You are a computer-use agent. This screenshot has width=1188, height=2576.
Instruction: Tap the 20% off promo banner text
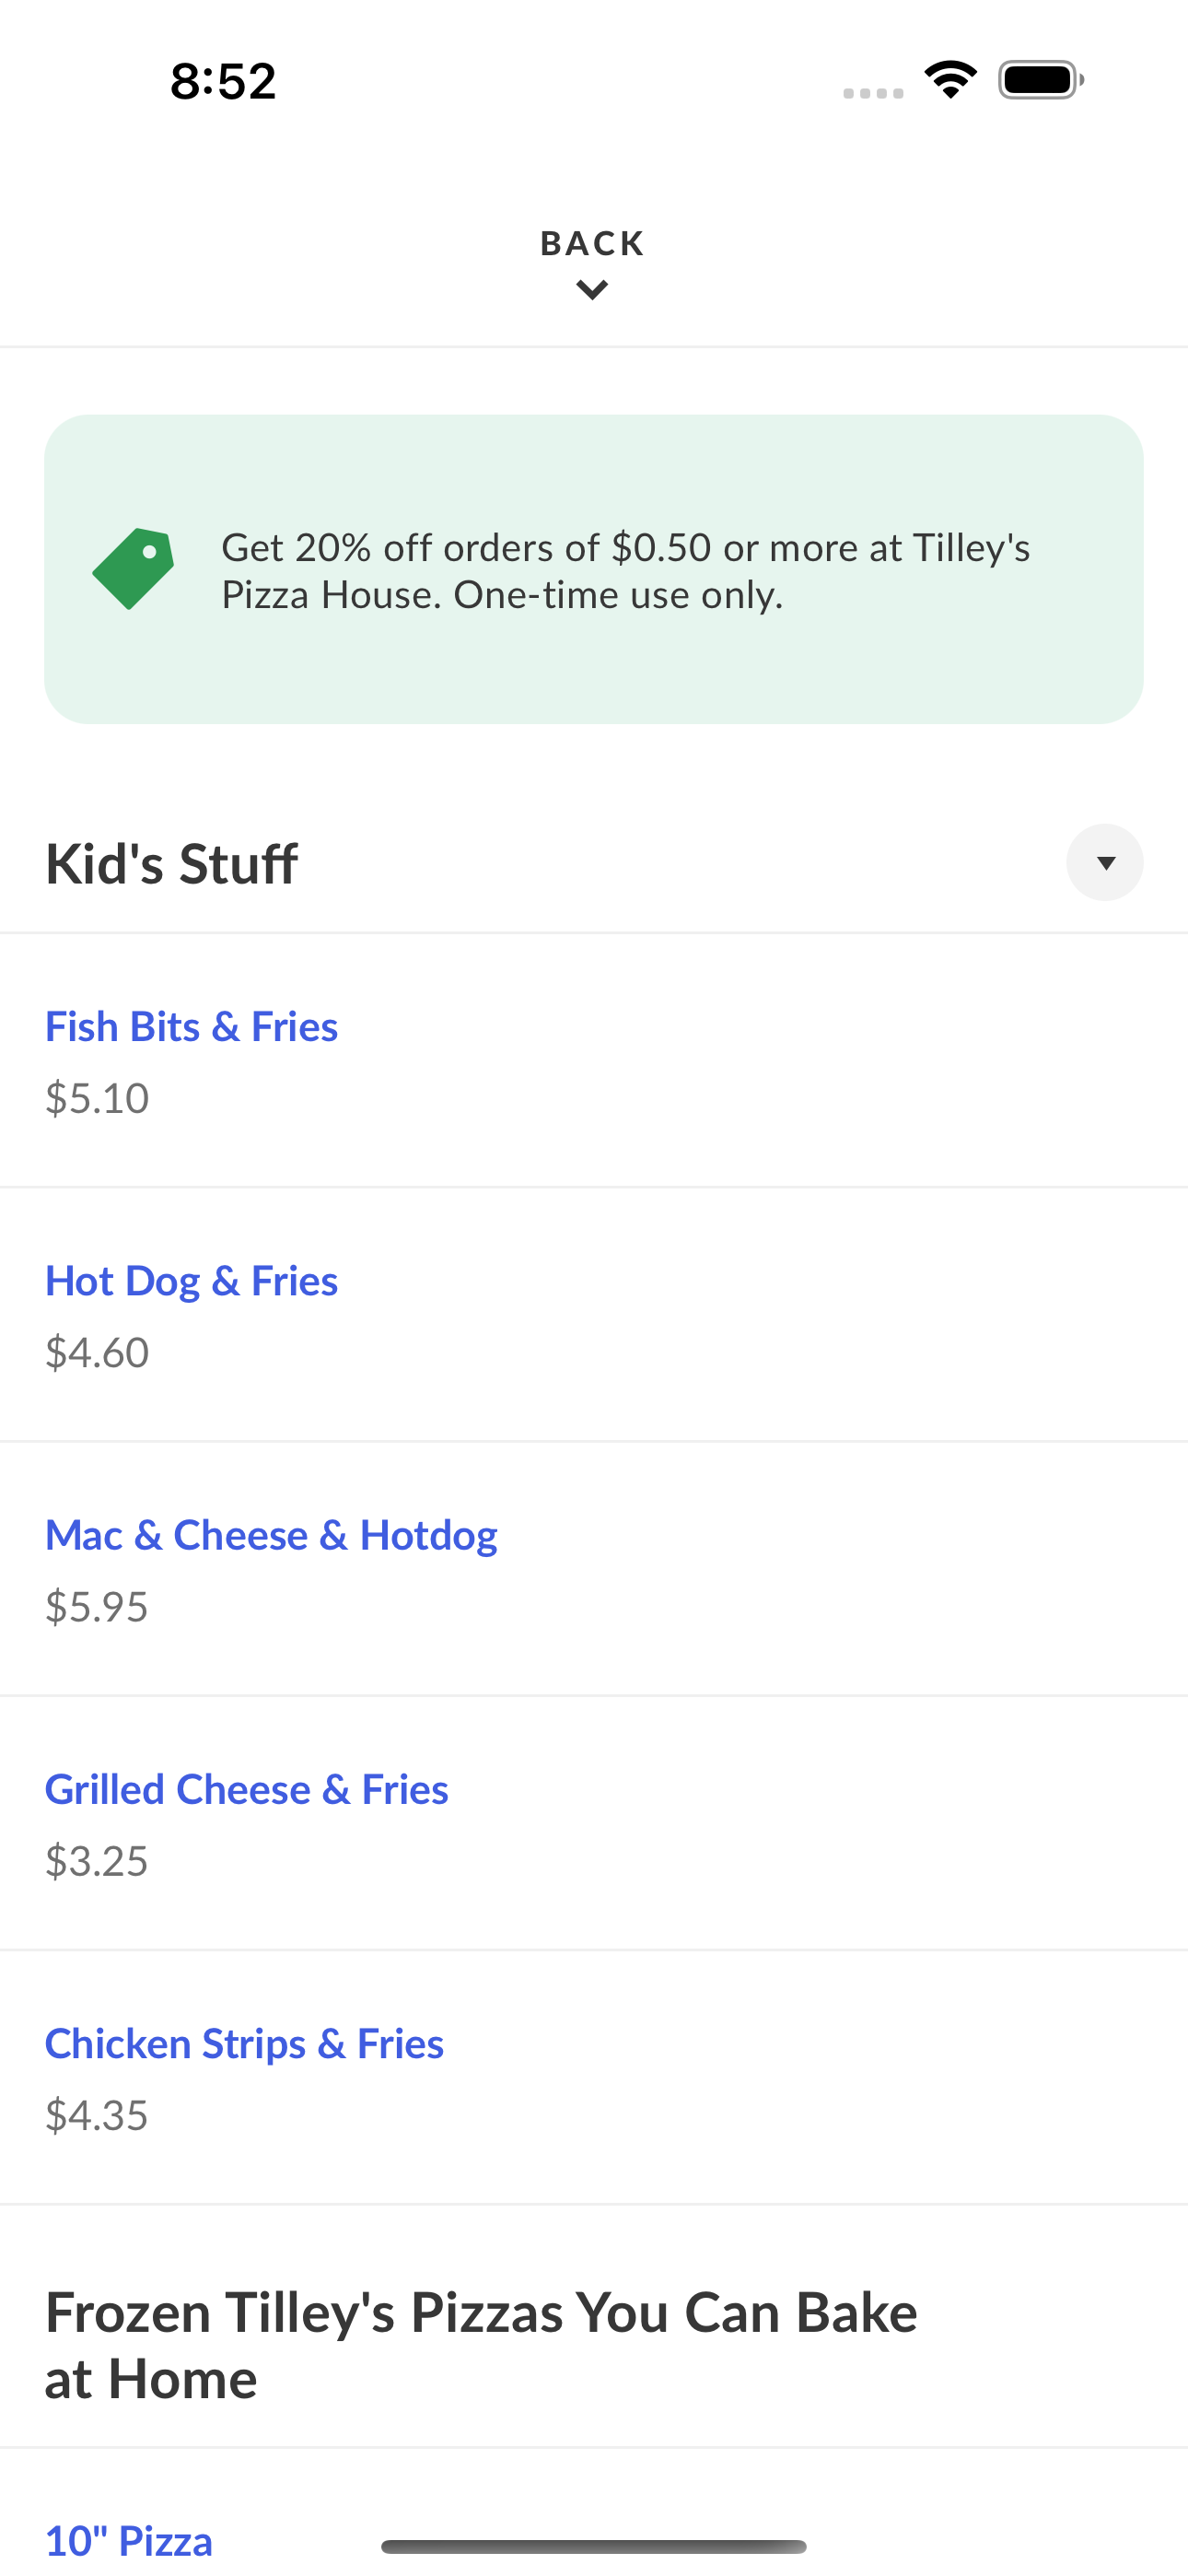click(625, 571)
